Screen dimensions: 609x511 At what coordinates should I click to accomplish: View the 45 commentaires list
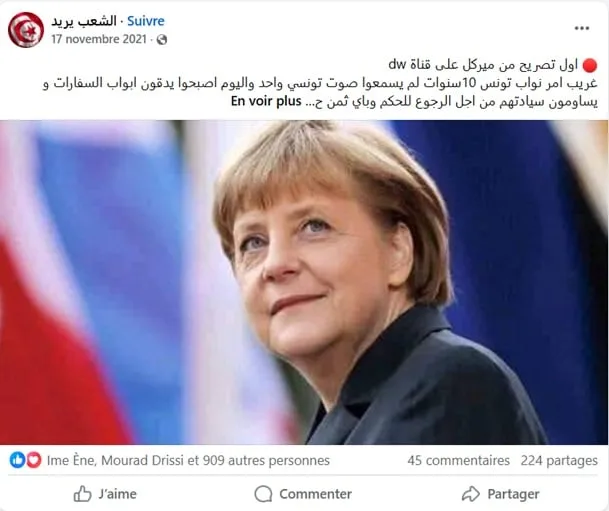point(458,461)
